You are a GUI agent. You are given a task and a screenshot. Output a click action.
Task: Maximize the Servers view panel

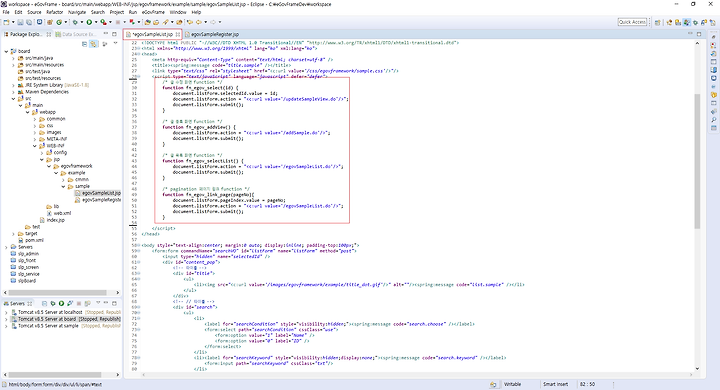[114, 303]
